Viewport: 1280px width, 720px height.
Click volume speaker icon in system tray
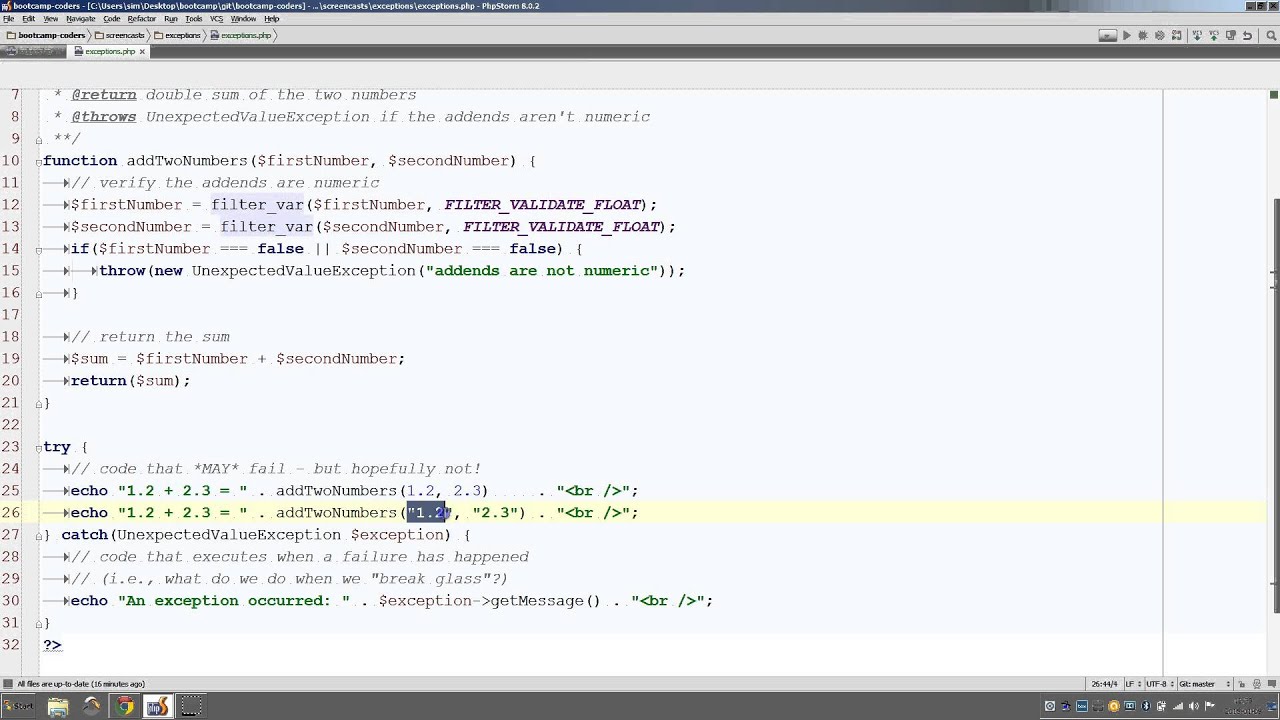pos(1194,706)
